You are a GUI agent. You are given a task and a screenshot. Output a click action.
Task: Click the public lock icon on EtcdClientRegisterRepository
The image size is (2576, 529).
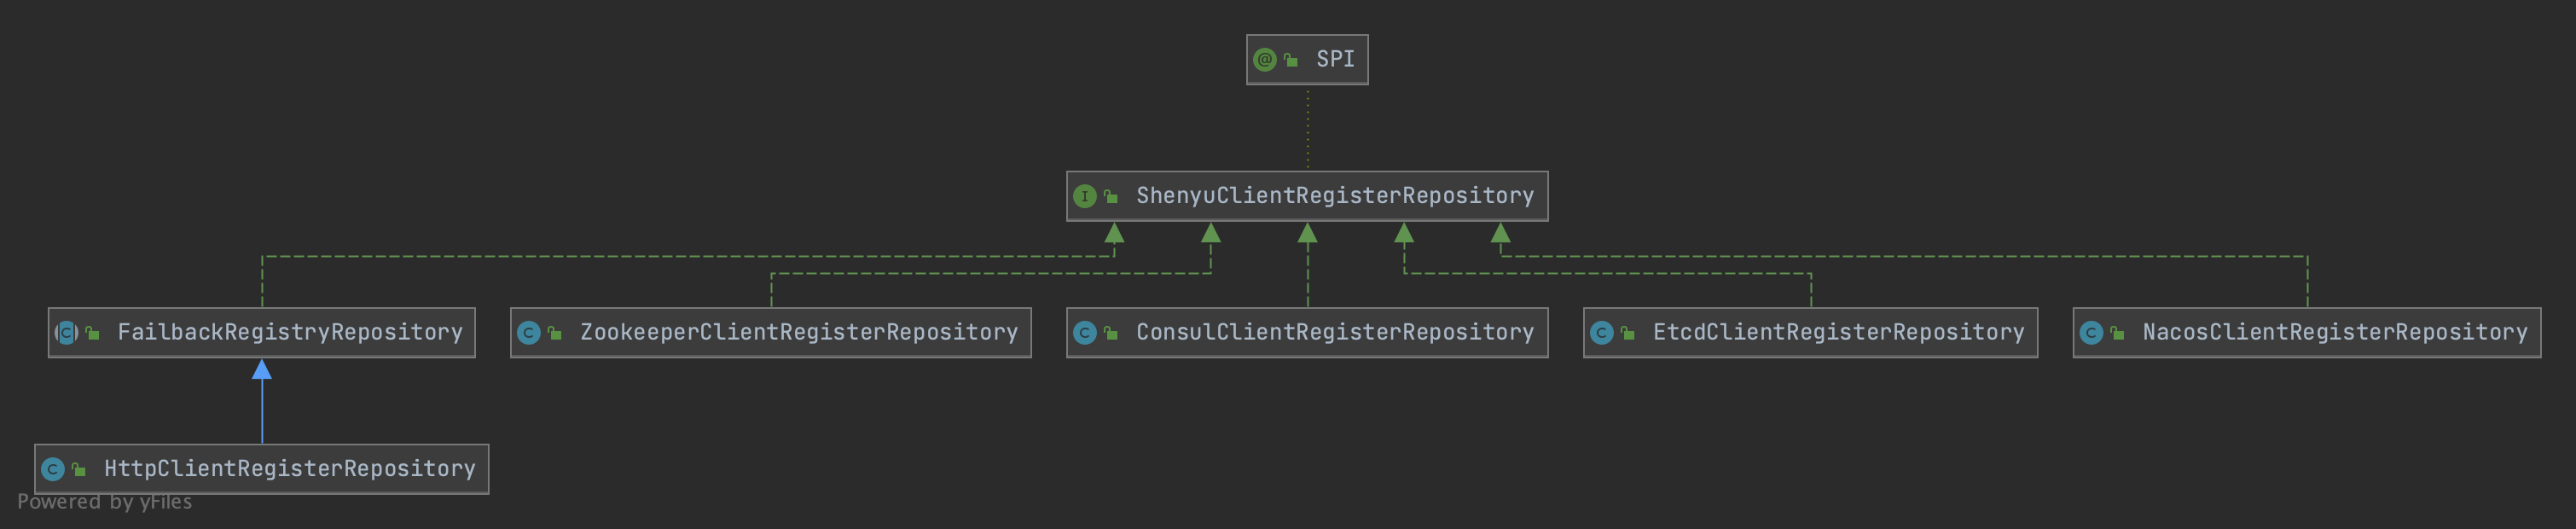coord(1628,333)
